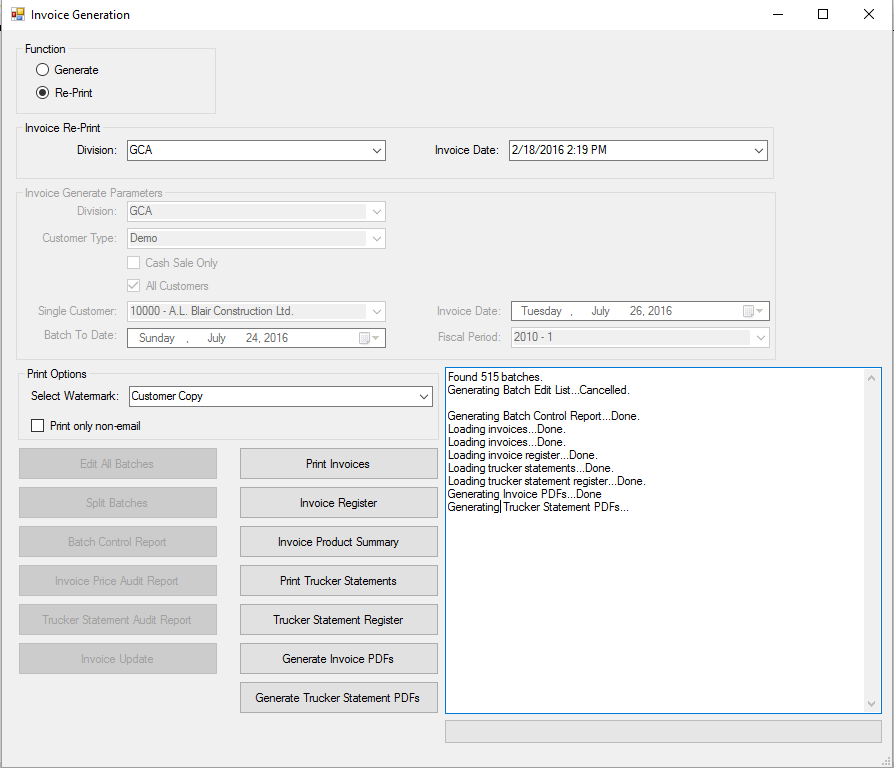
Task: Click the Generate Trucker Statement PDFs button
Action: [x=339, y=697]
